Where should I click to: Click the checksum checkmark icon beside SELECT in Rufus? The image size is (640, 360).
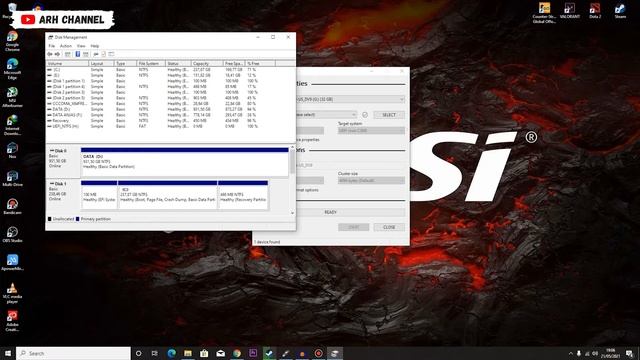[364, 115]
